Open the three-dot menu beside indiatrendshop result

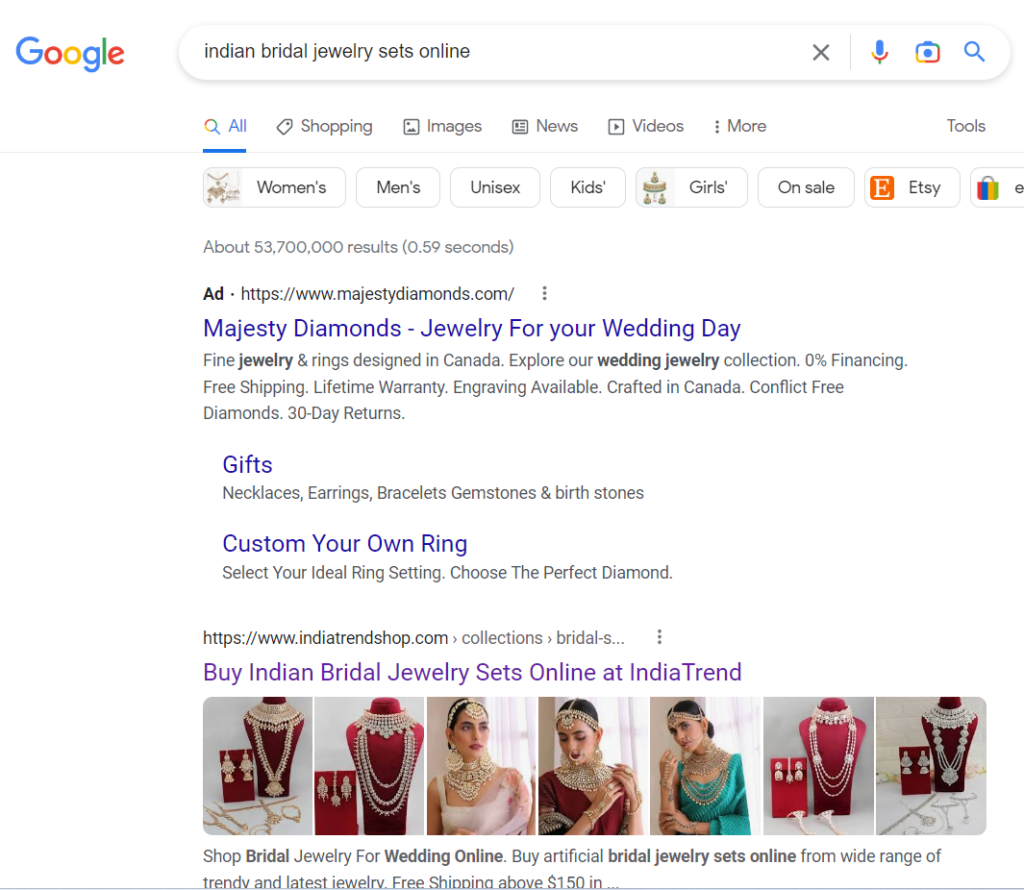(659, 637)
